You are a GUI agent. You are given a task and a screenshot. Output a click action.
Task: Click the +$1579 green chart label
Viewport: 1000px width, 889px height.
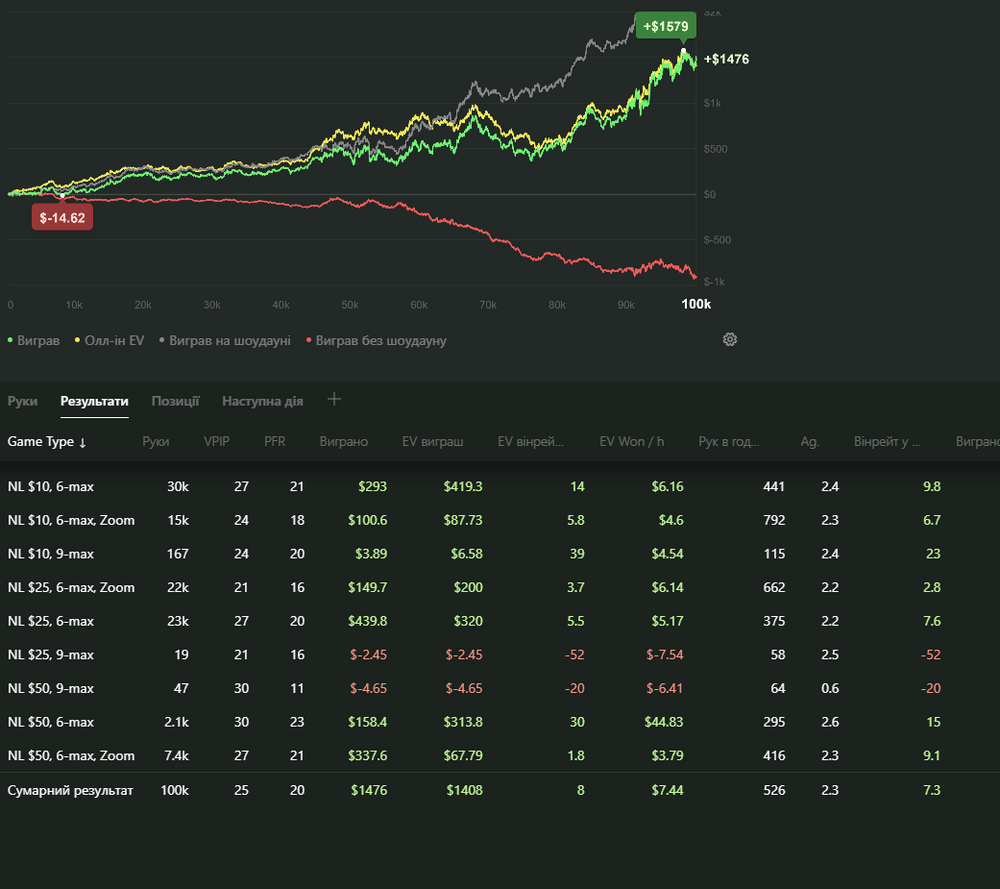[x=663, y=25]
